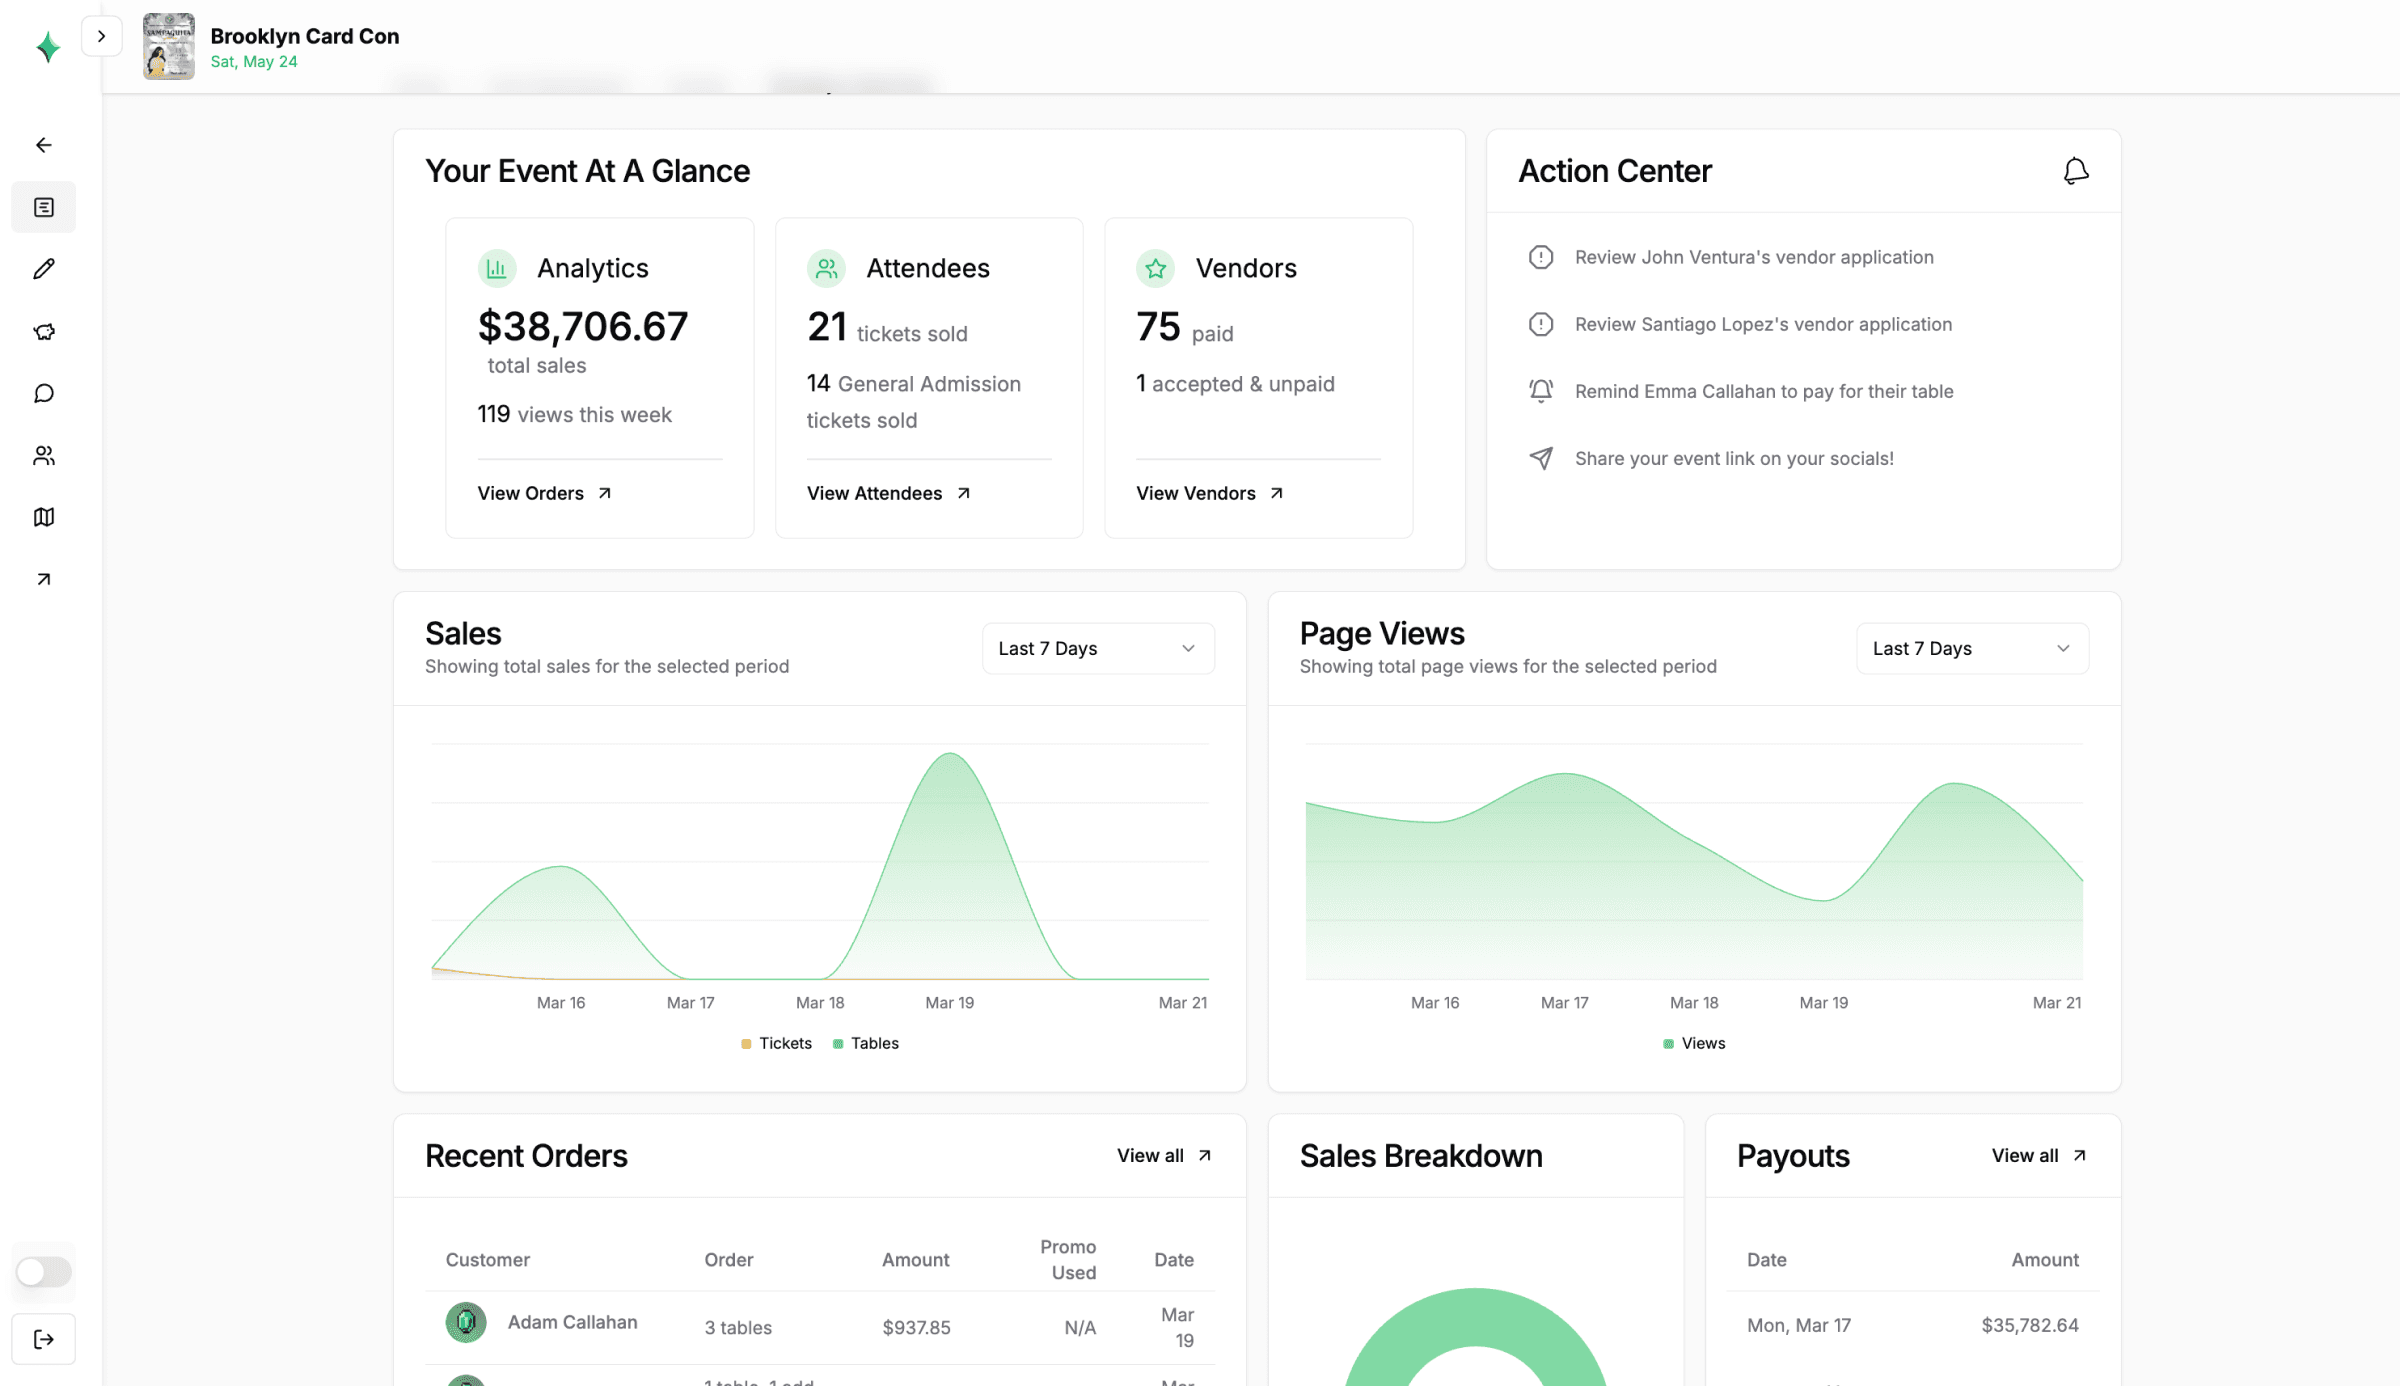Open the chat messages icon in sidebar

coord(44,393)
